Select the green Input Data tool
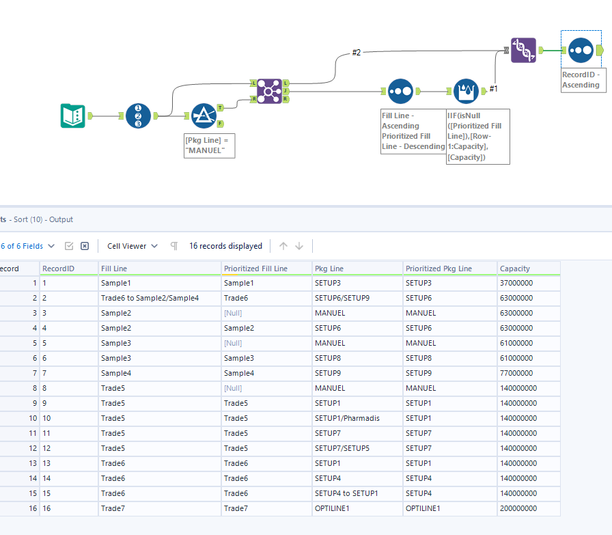 click(x=73, y=116)
